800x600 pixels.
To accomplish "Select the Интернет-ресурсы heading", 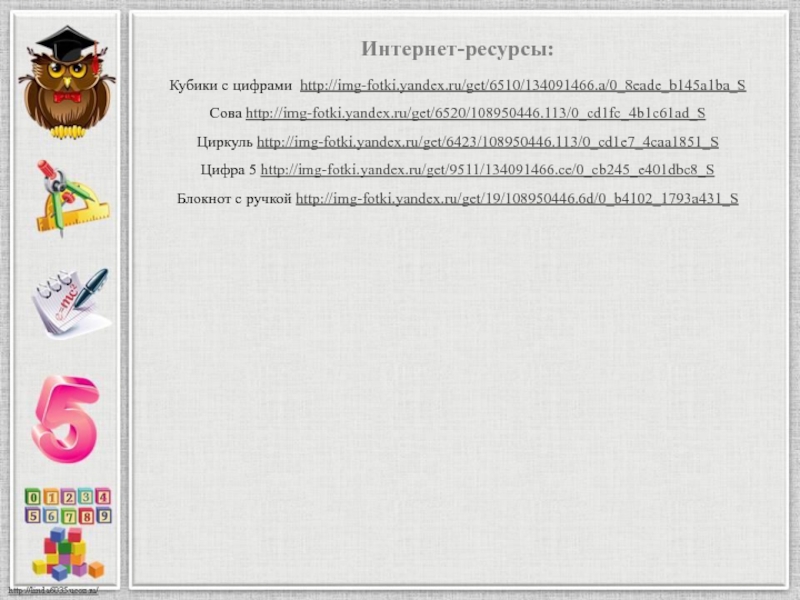I will pyautogui.click(x=457, y=49).
